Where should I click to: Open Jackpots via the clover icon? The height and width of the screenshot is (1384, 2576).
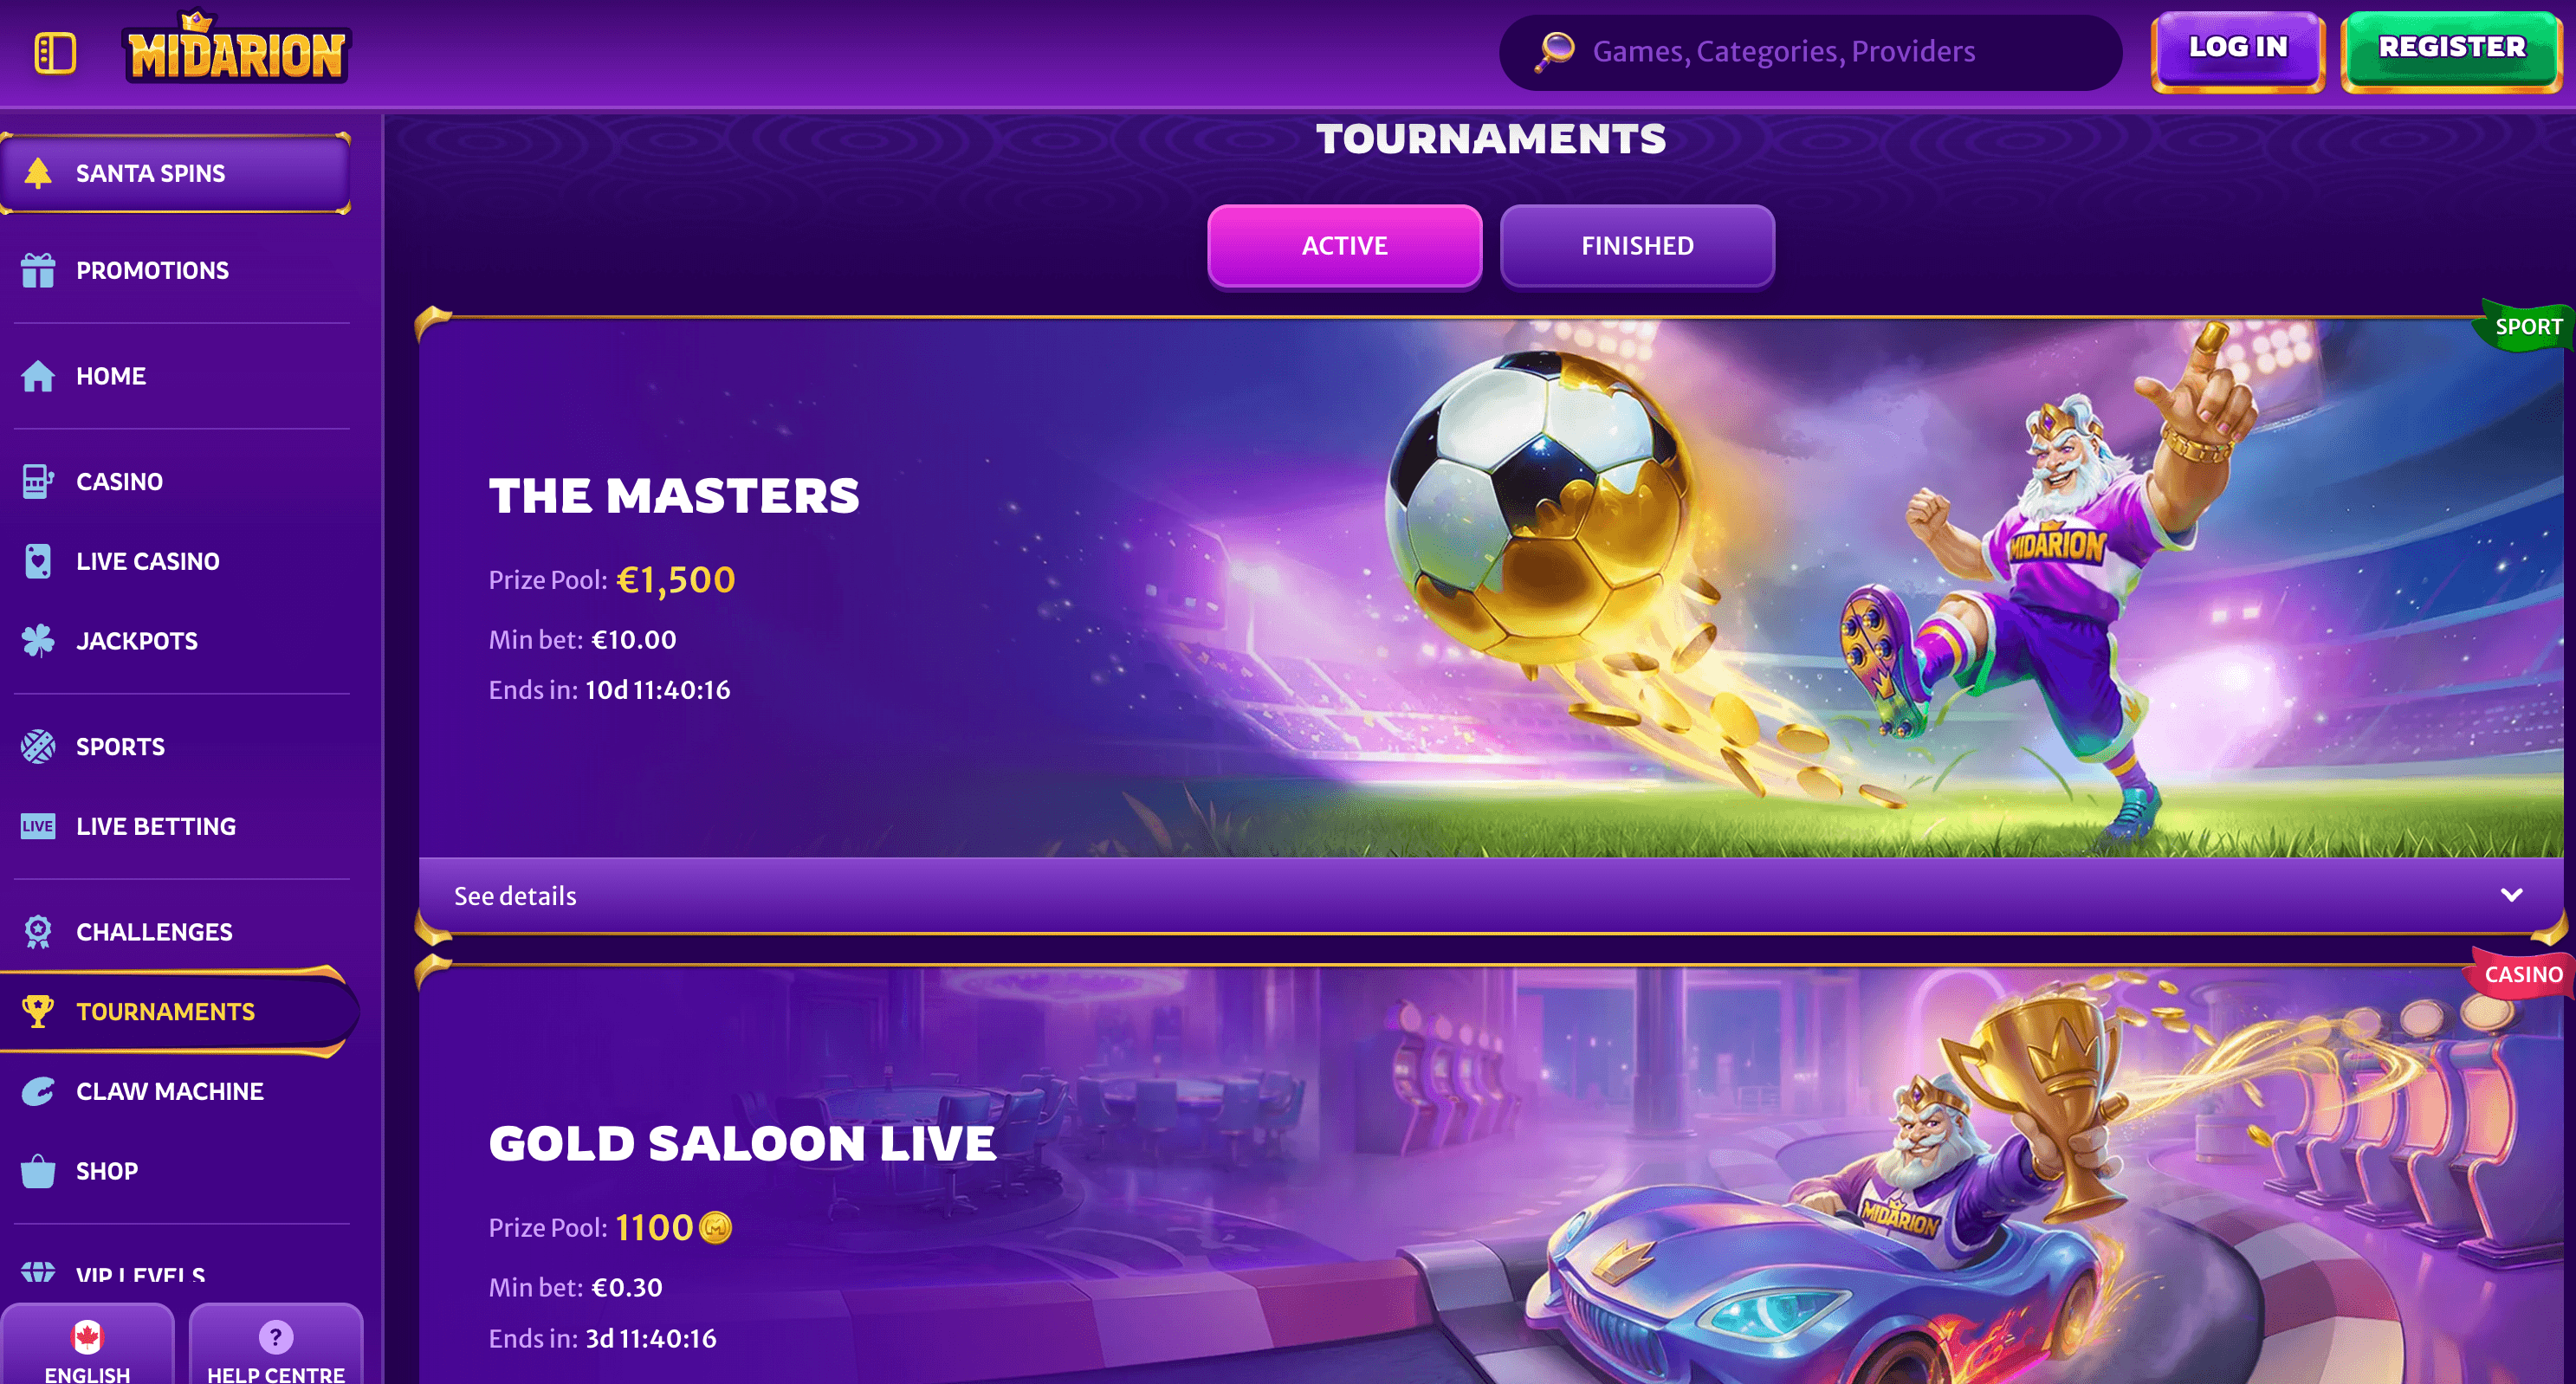[38, 641]
